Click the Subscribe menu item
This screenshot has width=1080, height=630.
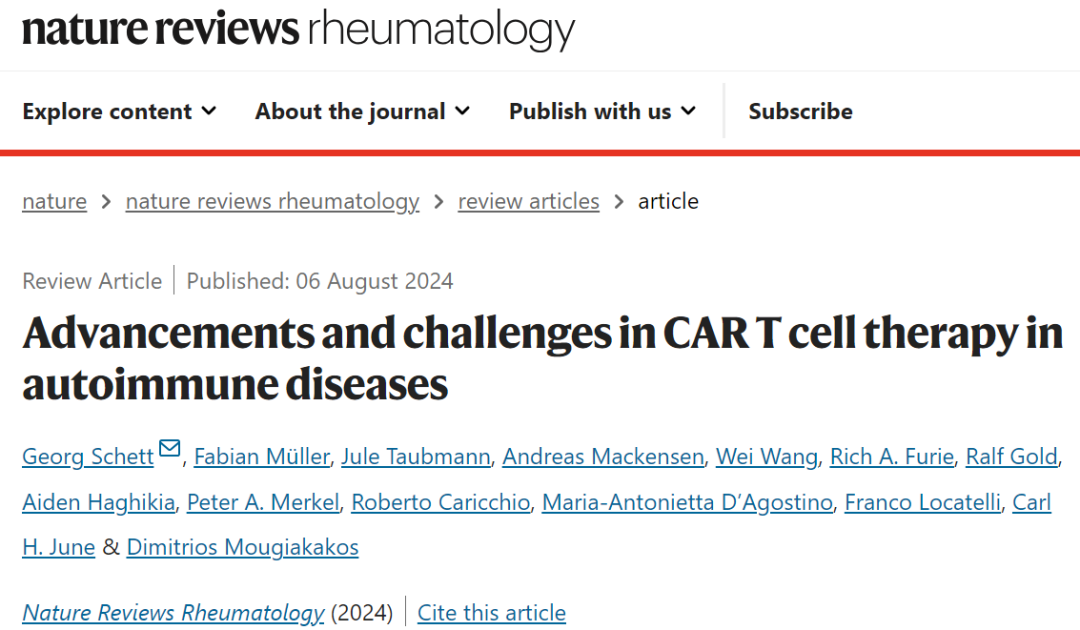tap(800, 112)
